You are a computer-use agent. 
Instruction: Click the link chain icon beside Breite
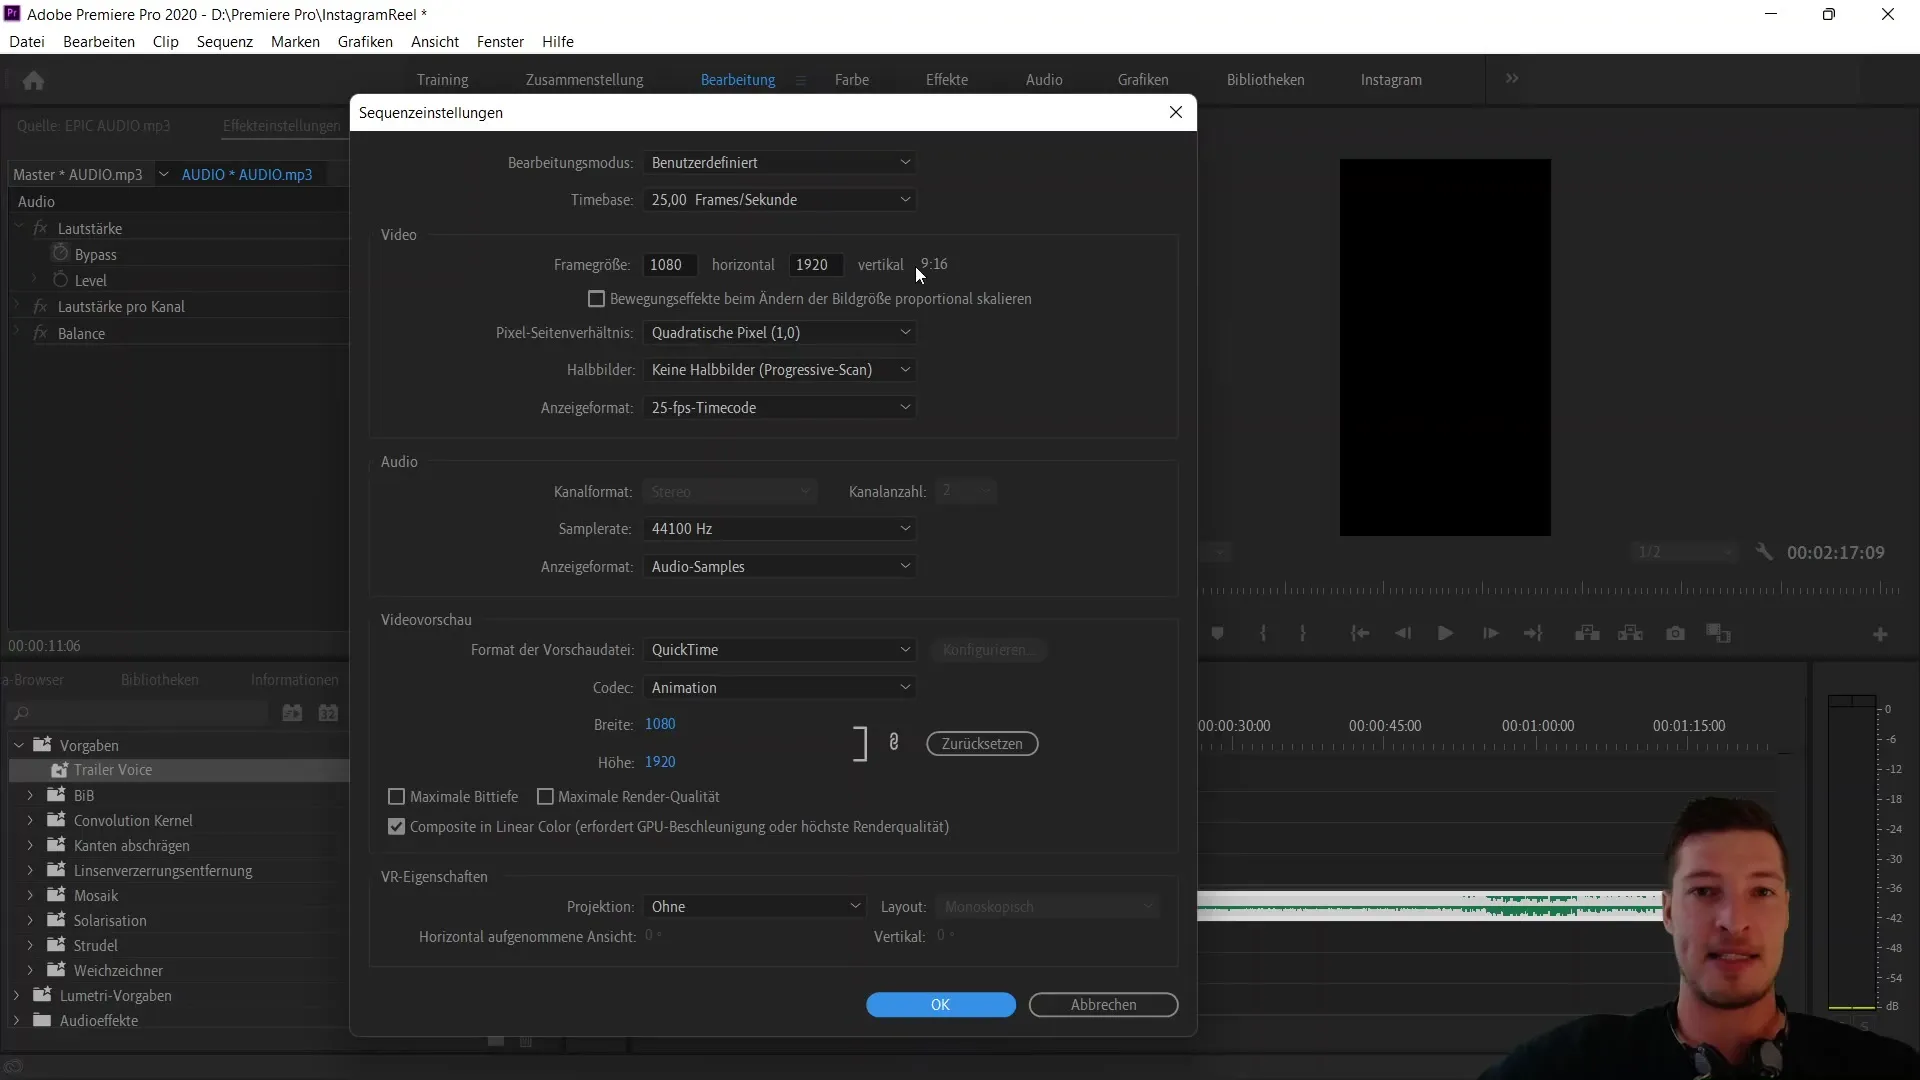tap(894, 742)
